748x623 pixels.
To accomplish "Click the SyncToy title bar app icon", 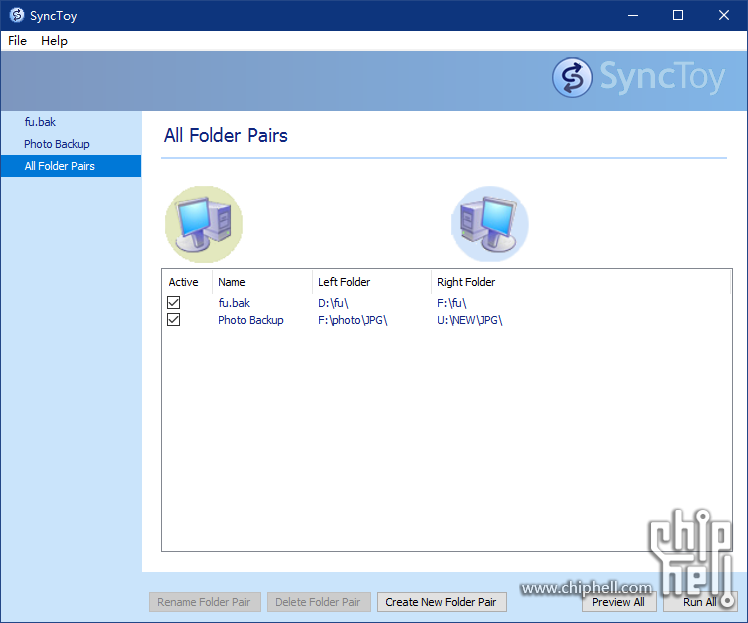I will pyautogui.click(x=17, y=15).
